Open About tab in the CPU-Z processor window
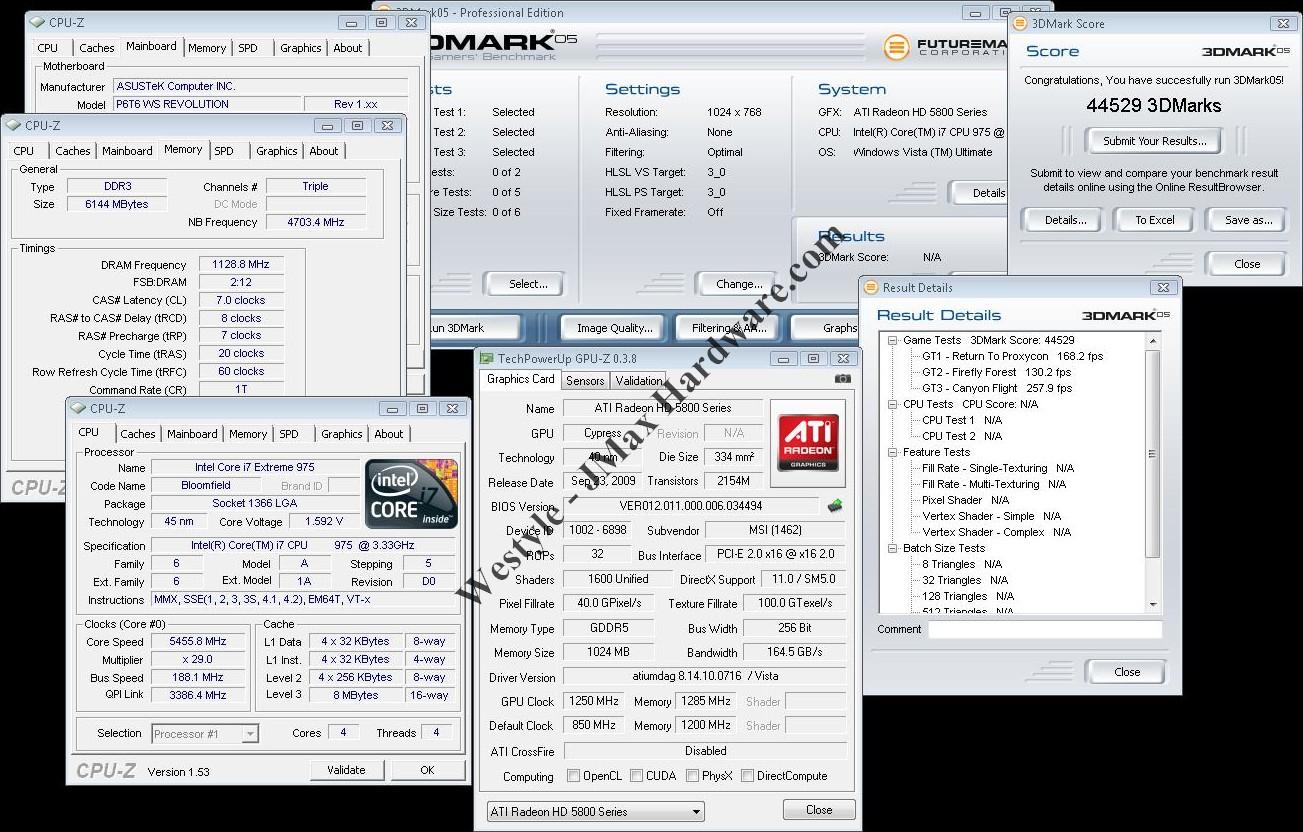Image resolution: width=1303 pixels, height=832 pixels. (x=389, y=434)
